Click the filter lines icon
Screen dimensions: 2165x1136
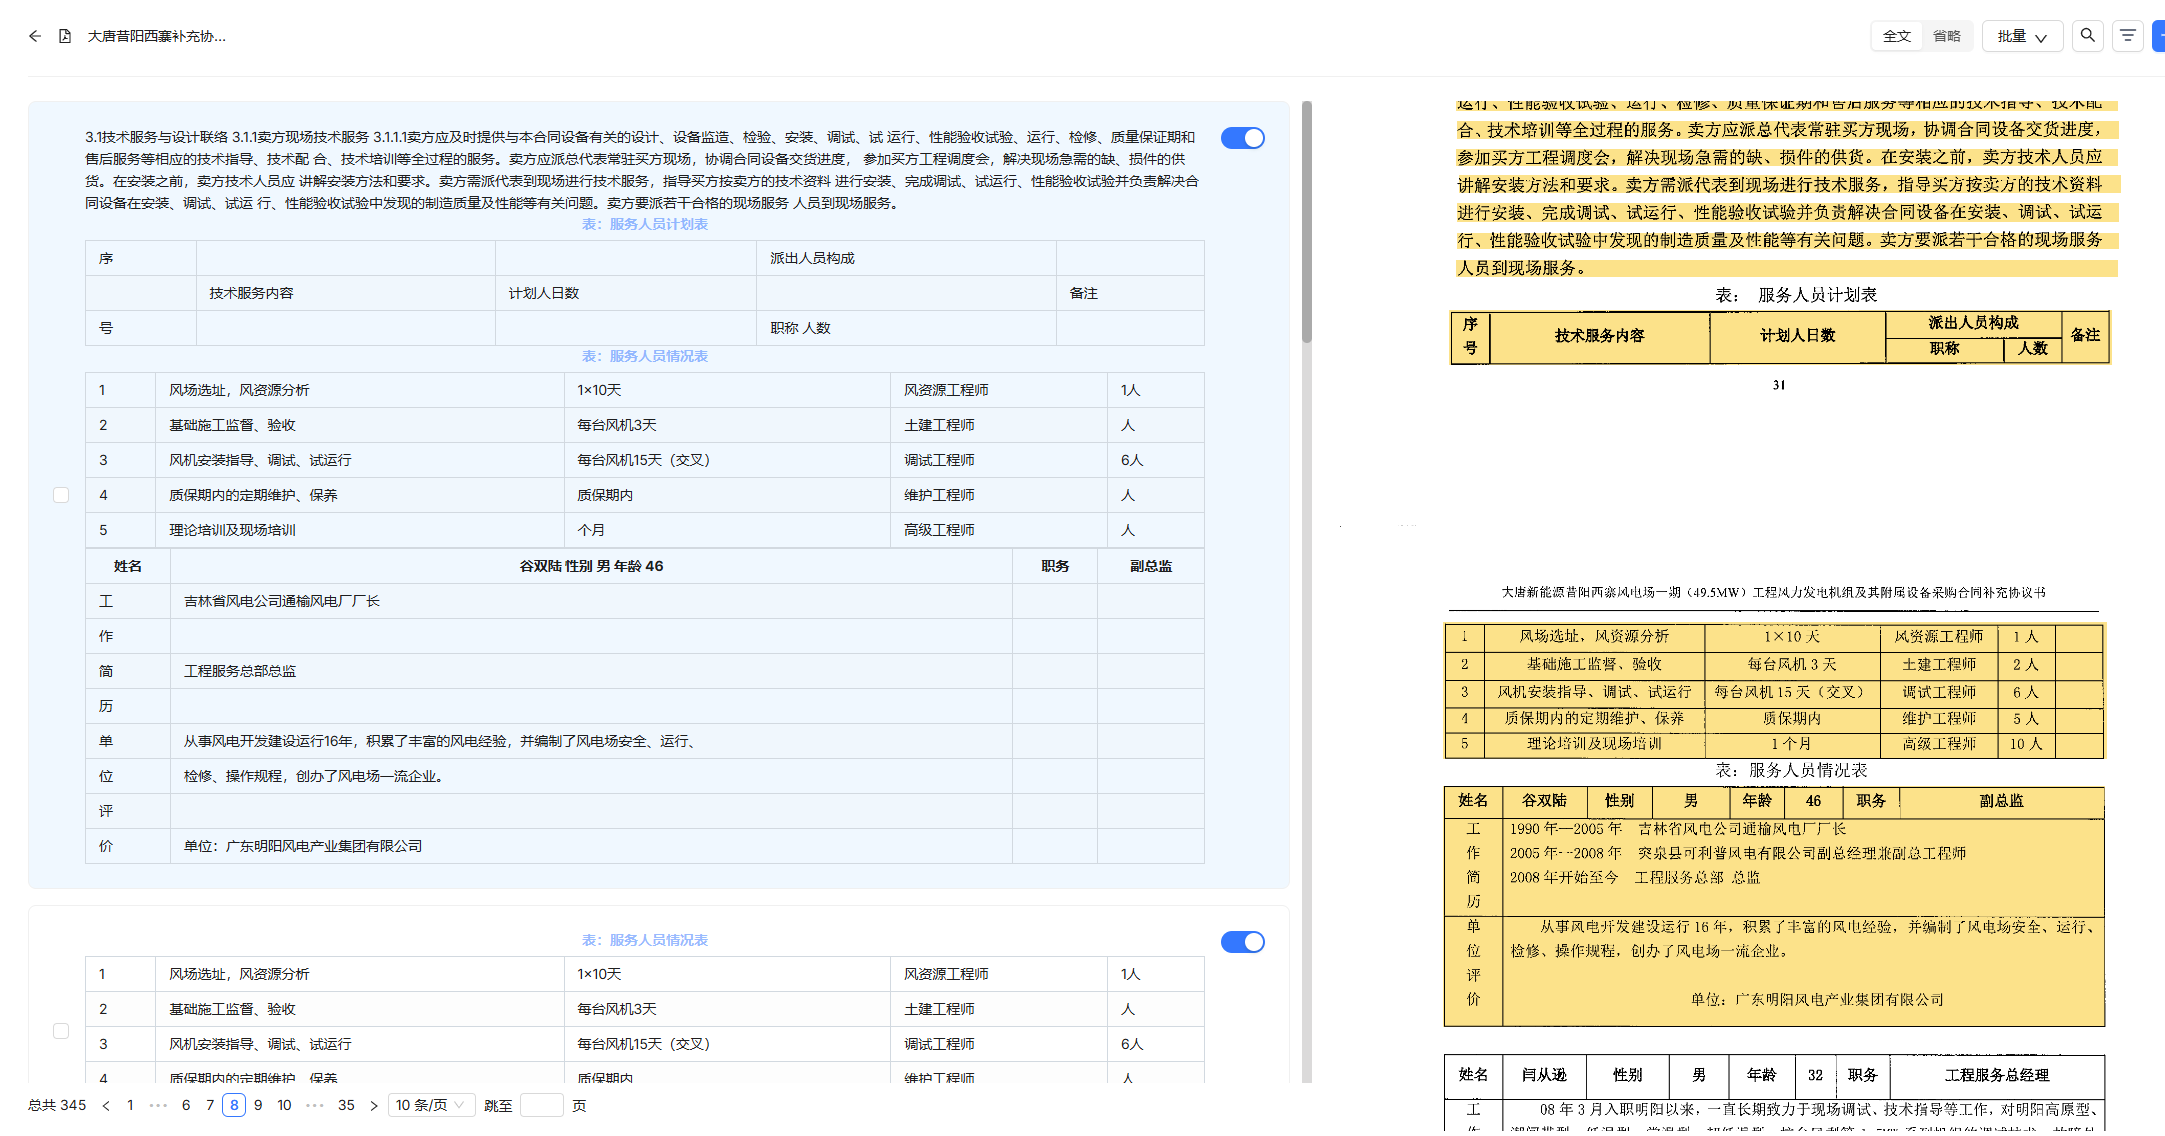point(2127,36)
